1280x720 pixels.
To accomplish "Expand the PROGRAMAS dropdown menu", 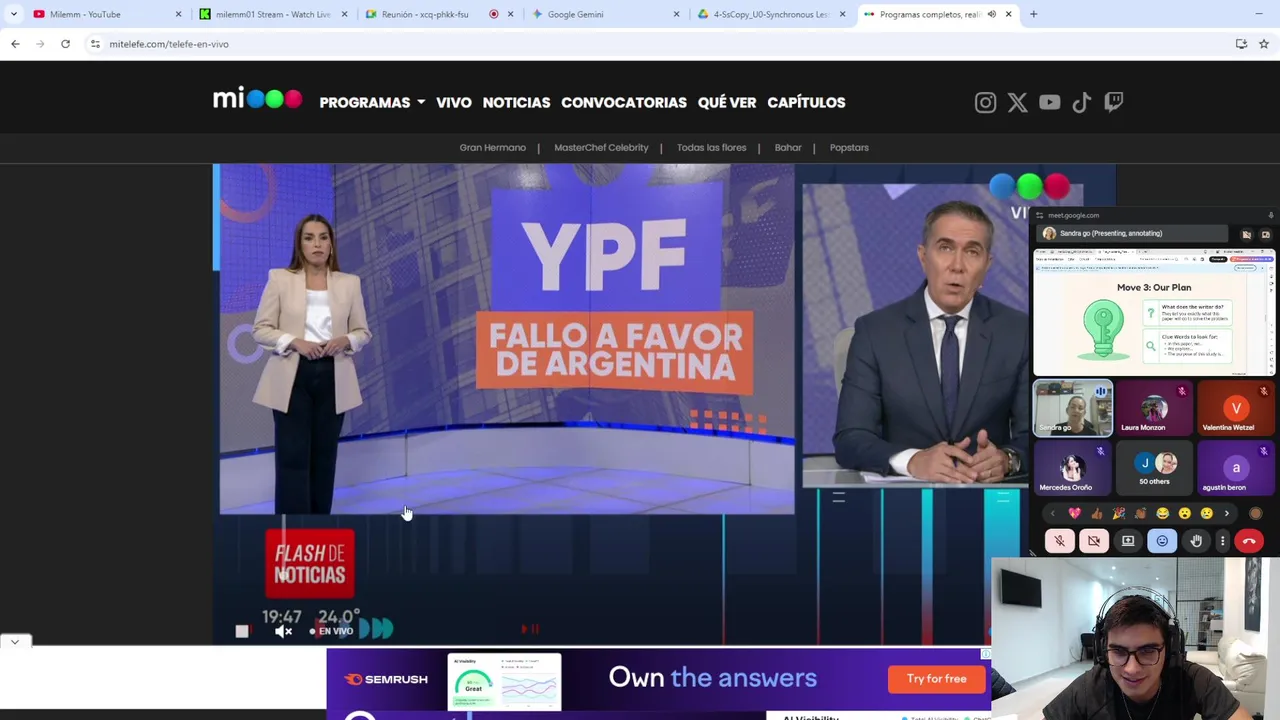I will (372, 102).
